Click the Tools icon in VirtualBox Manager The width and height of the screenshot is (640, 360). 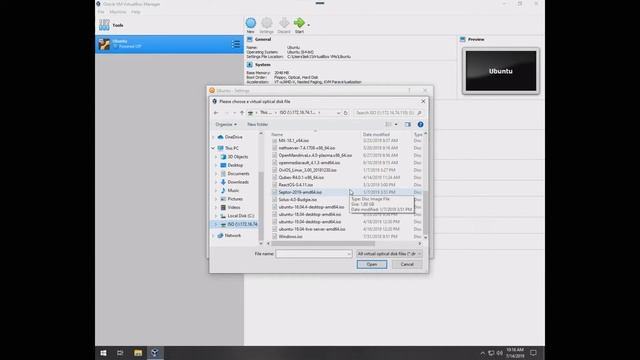pyautogui.click(x=104, y=25)
